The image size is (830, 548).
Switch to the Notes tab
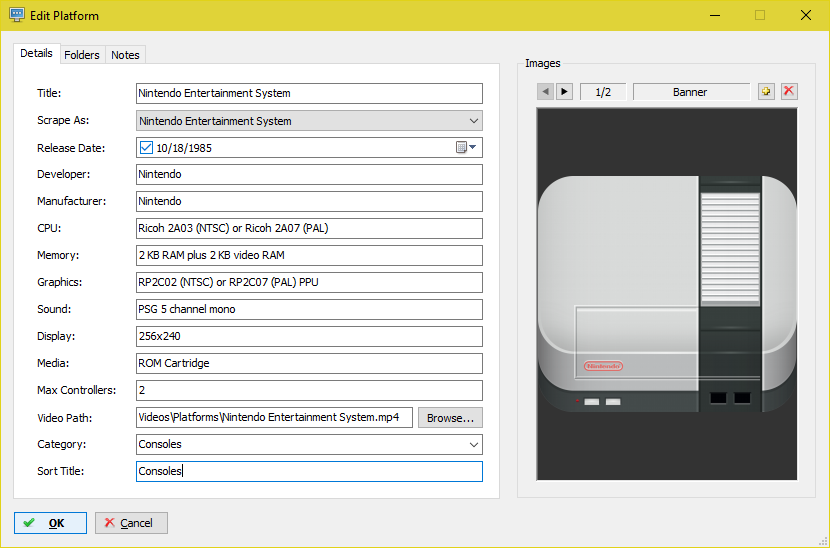tap(125, 55)
